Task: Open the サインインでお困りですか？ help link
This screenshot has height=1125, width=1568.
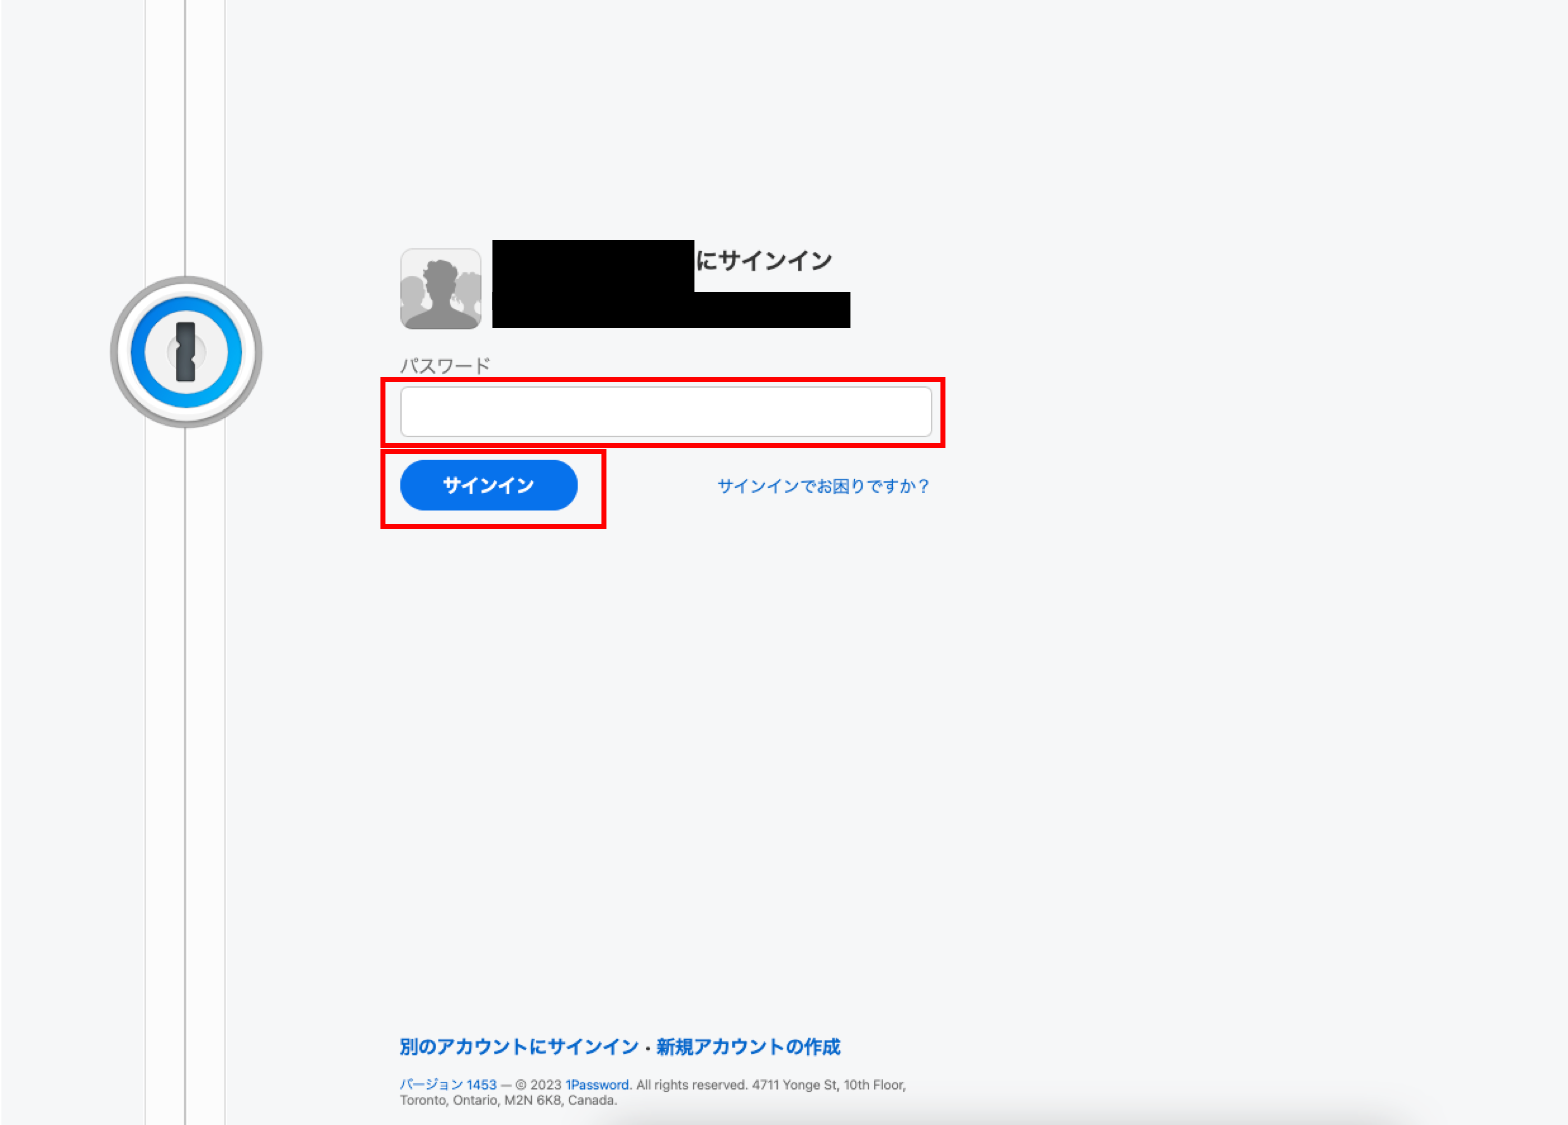Action: click(x=824, y=486)
